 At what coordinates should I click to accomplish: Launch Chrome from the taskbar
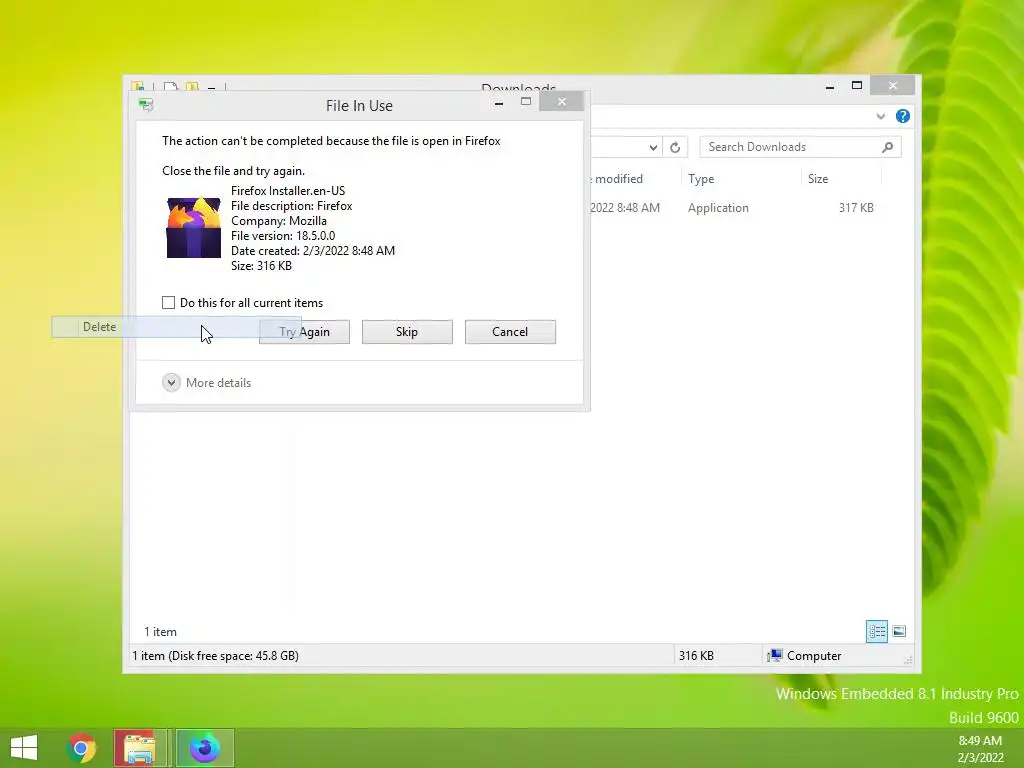pyautogui.click(x=81, y=748)
